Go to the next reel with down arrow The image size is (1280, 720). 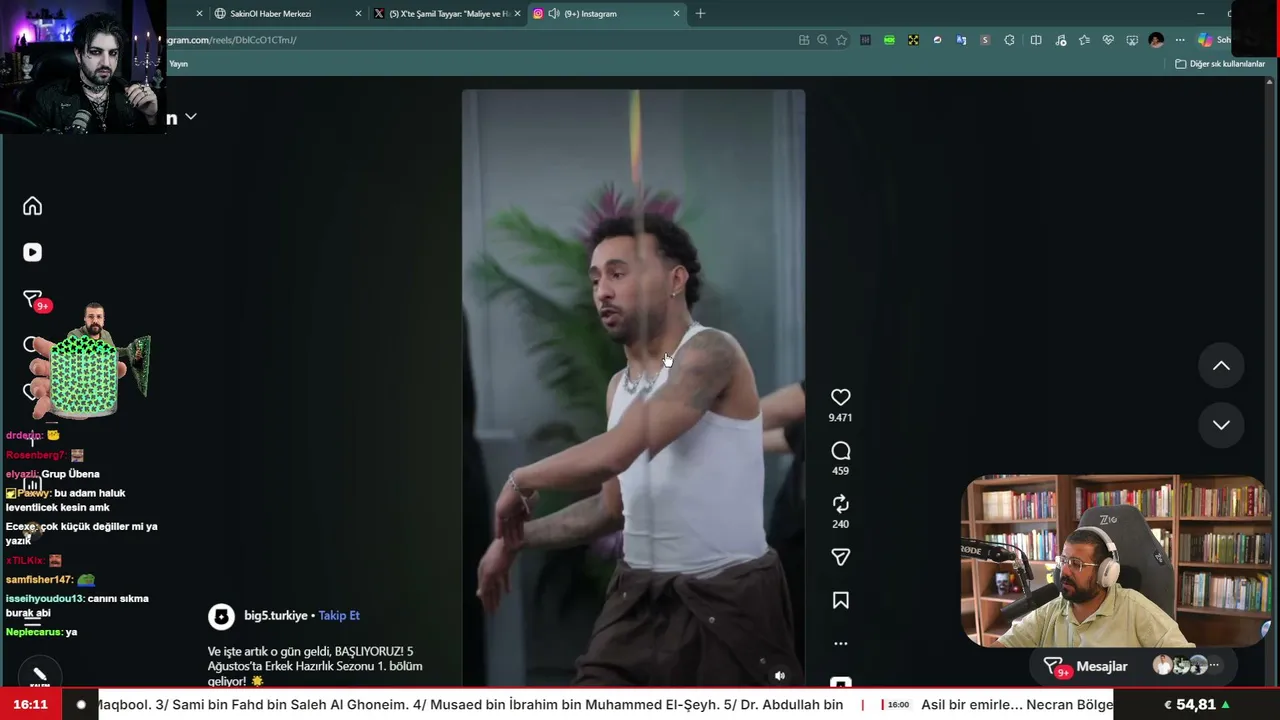point(1221,425)
